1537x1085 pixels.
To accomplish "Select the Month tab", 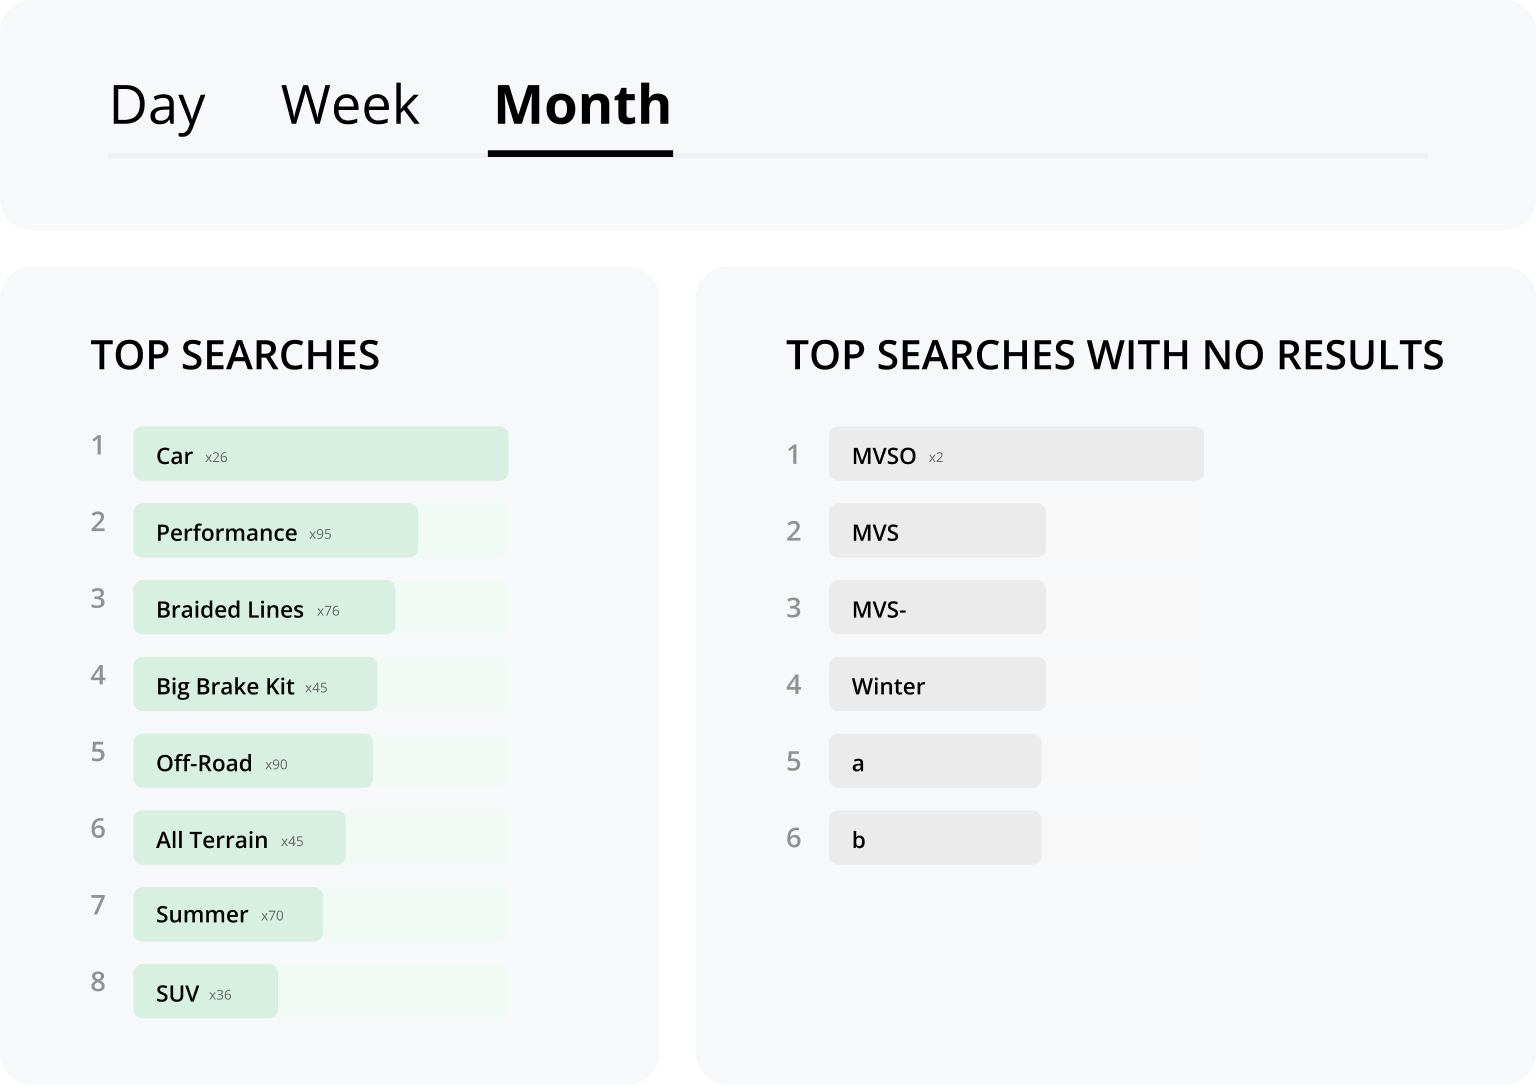I will (x=582, y=105).
